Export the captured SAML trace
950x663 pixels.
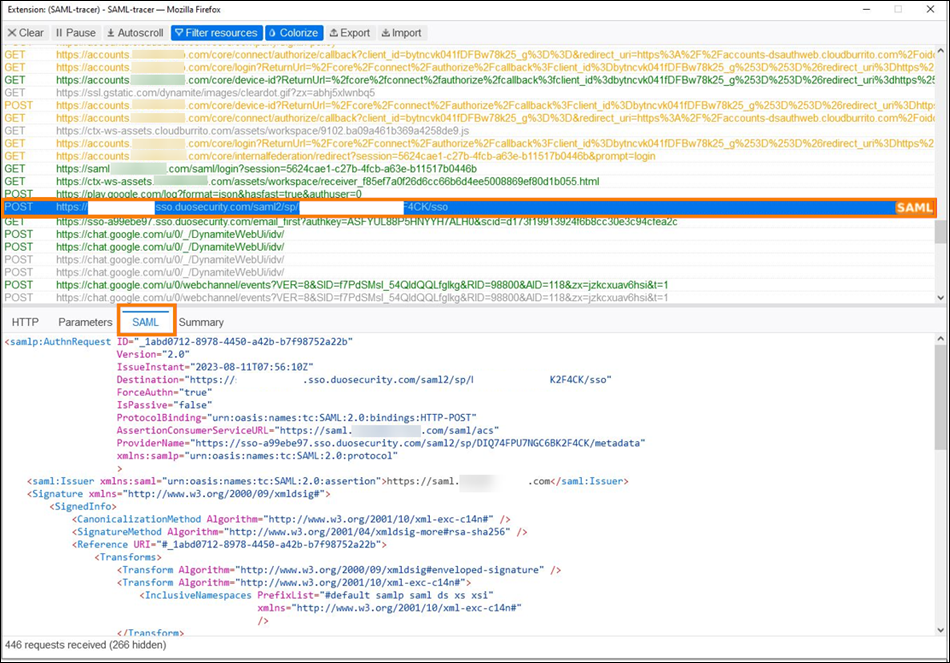coord(349,33)
